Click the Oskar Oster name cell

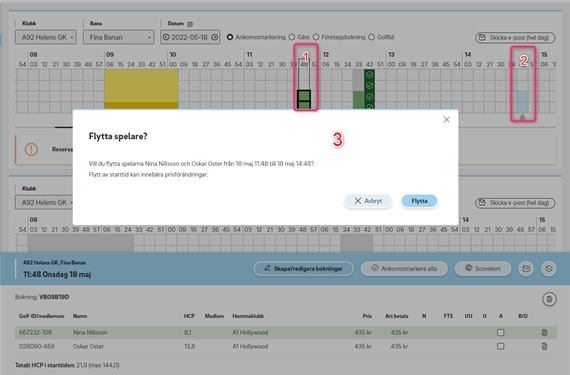coord(88,346)
